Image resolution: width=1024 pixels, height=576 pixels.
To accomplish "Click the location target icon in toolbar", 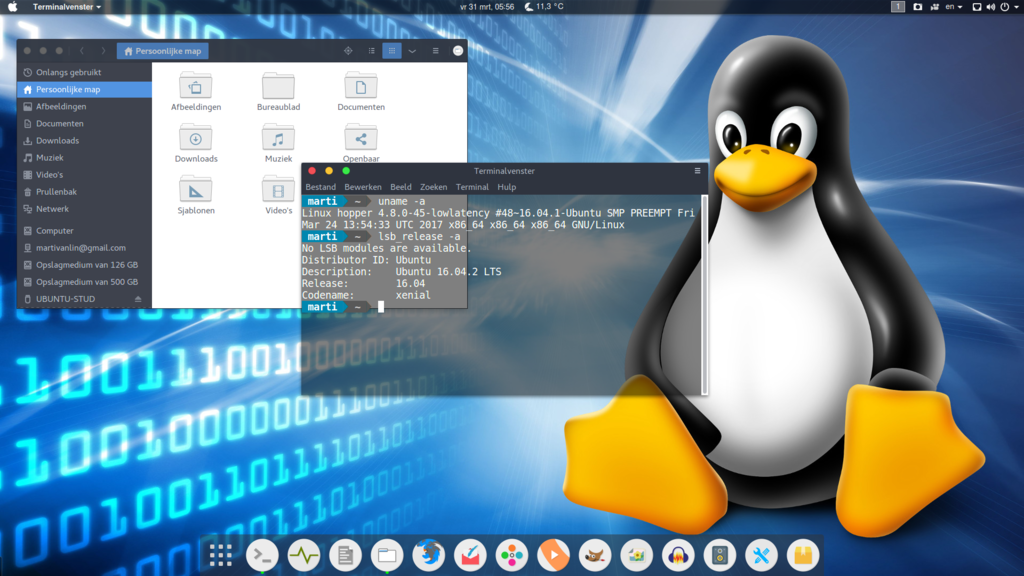I will coord(348,51).
